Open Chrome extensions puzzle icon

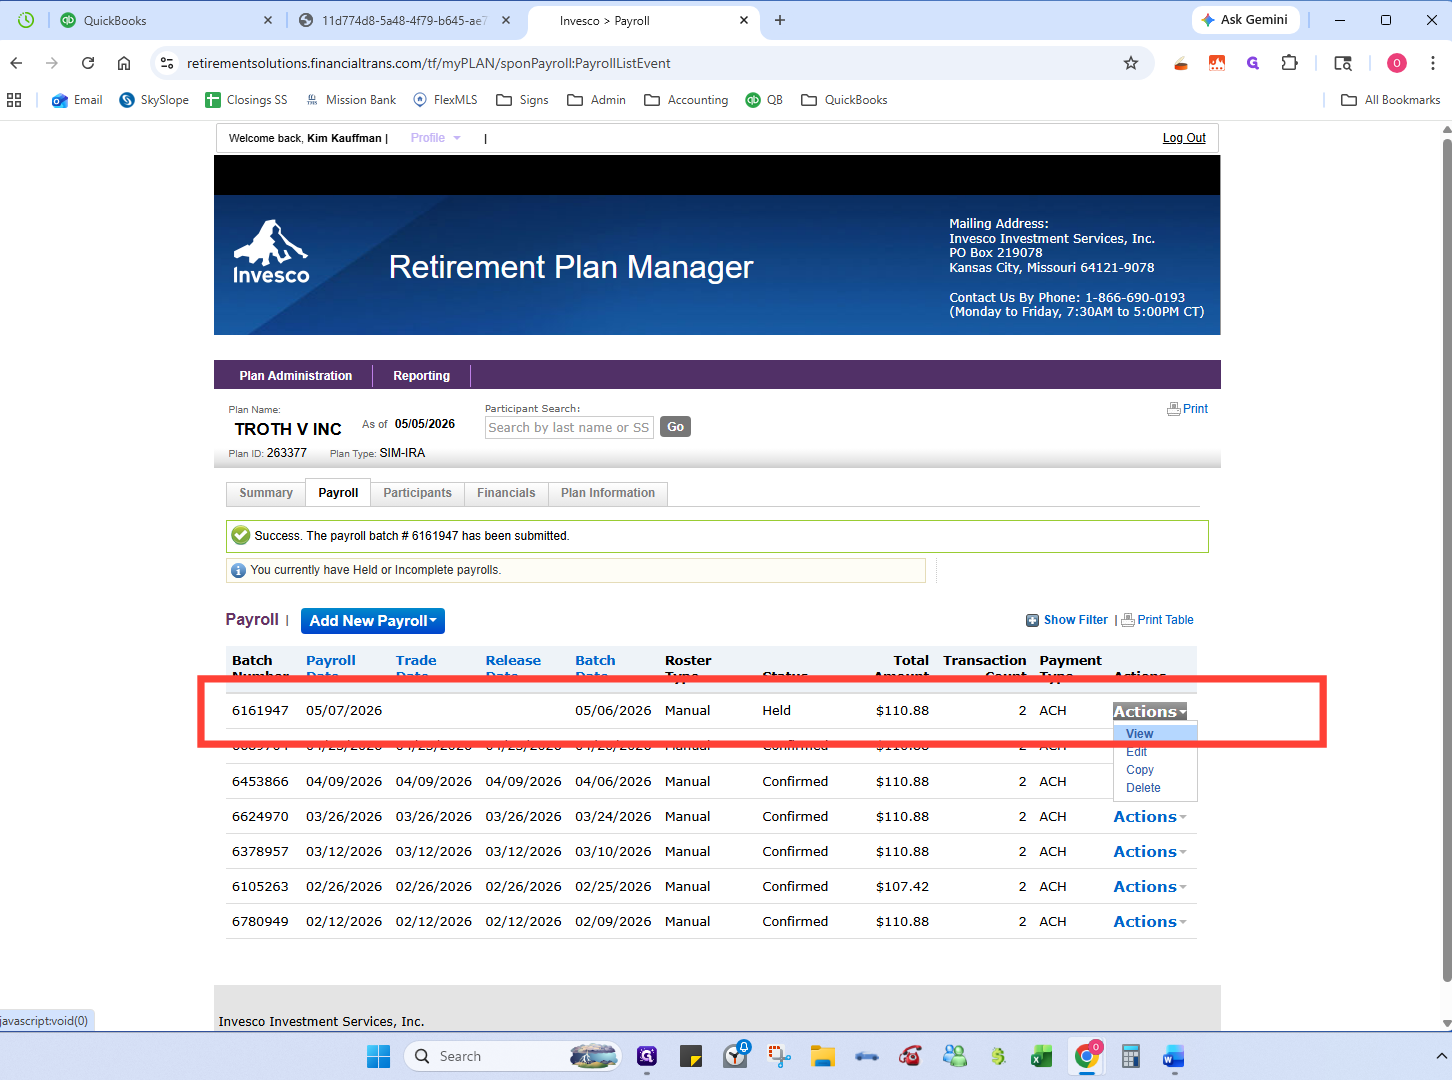(1290, 63)
